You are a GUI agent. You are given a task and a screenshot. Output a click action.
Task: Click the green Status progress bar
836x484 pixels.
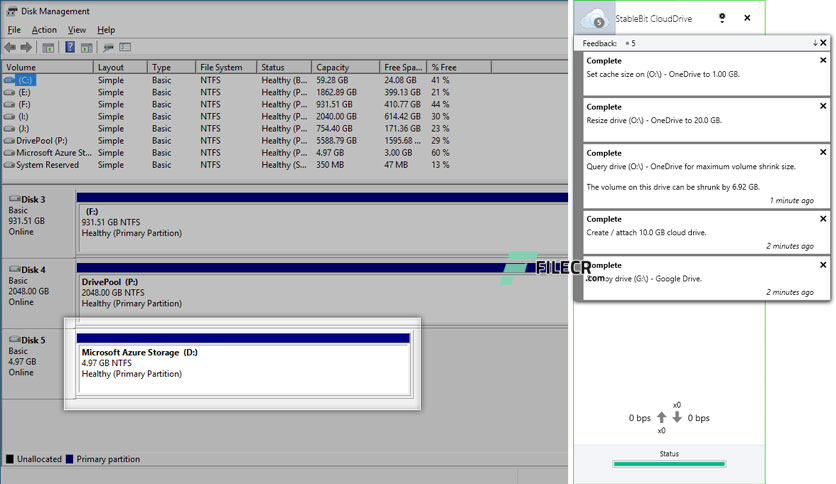pos(669,464)
